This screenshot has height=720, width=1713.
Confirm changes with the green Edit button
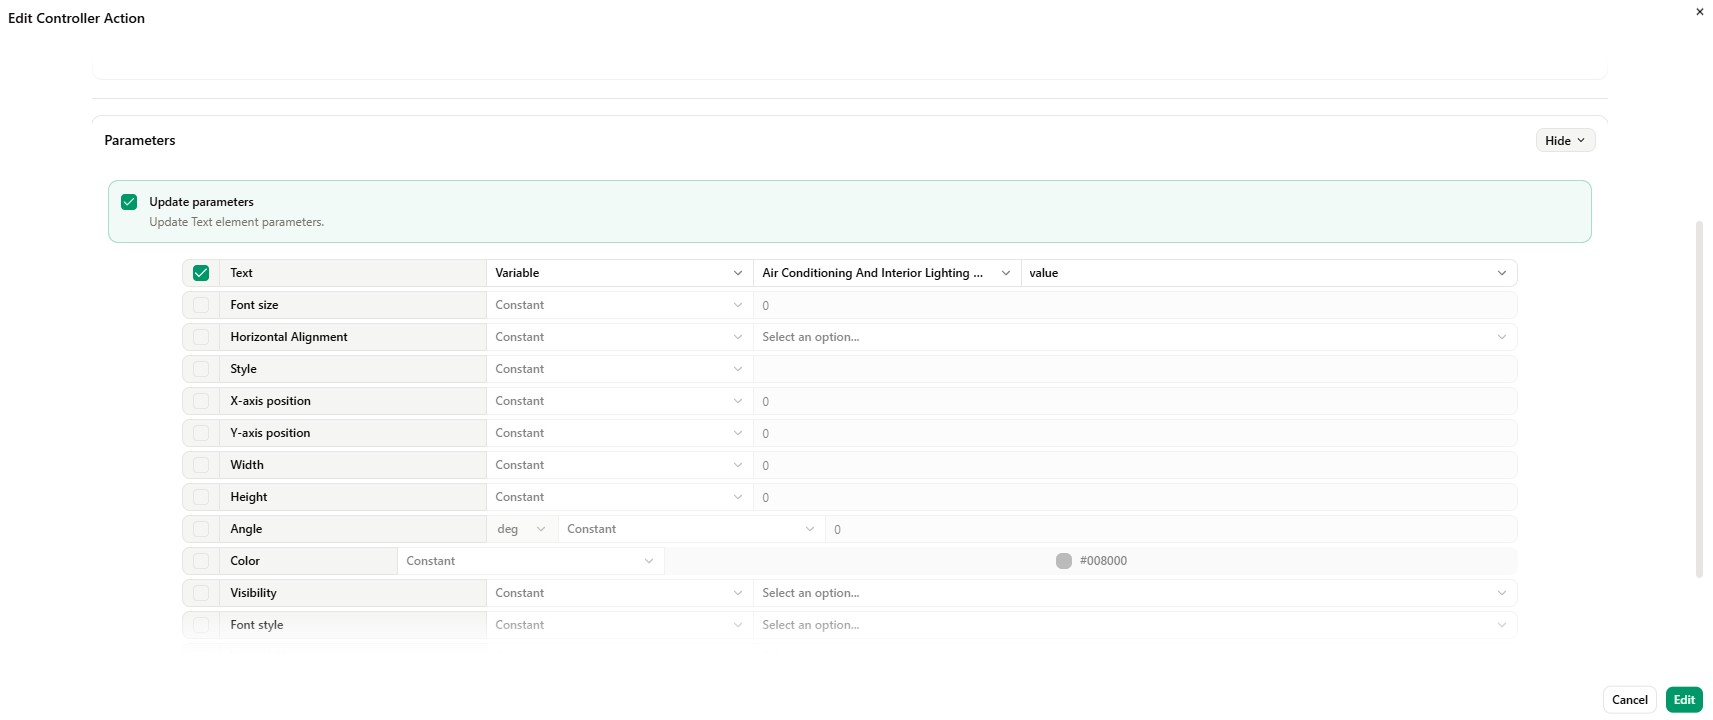pyautogui.click(x=1684, y=700)
